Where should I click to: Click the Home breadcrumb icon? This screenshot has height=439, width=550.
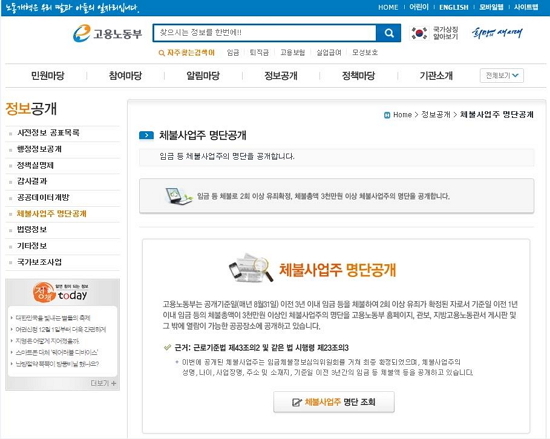click(x=387, y=115)
